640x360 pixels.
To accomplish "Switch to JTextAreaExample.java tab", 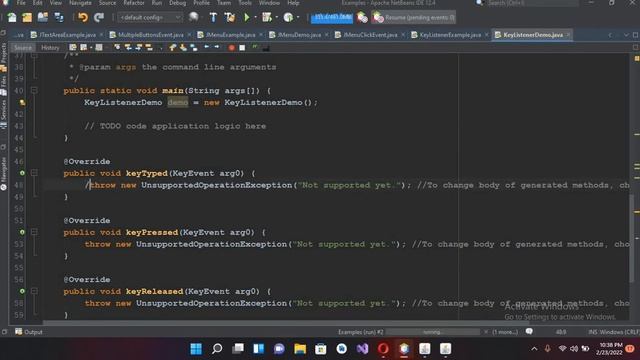I will point(67,35).
